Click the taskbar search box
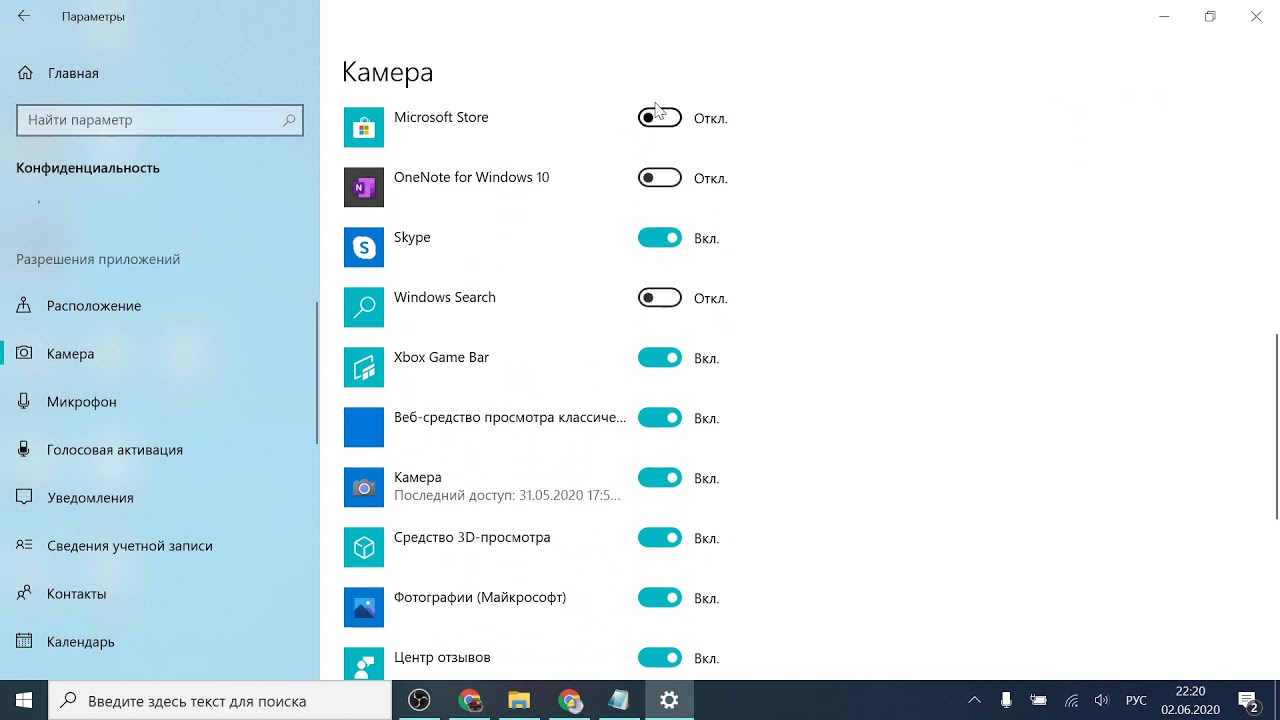The width and height of the screenshot is (1280, 720). [220, 701]
